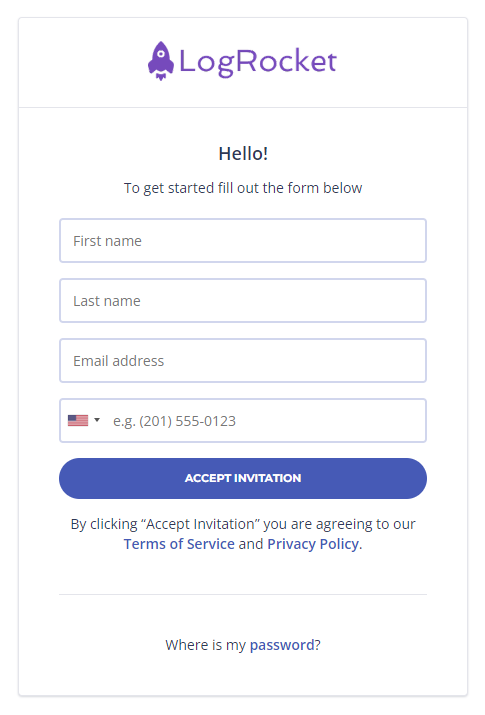The image size is (485, 715).
Task: Submit with the Accept Invitation button
Action: 243,478
